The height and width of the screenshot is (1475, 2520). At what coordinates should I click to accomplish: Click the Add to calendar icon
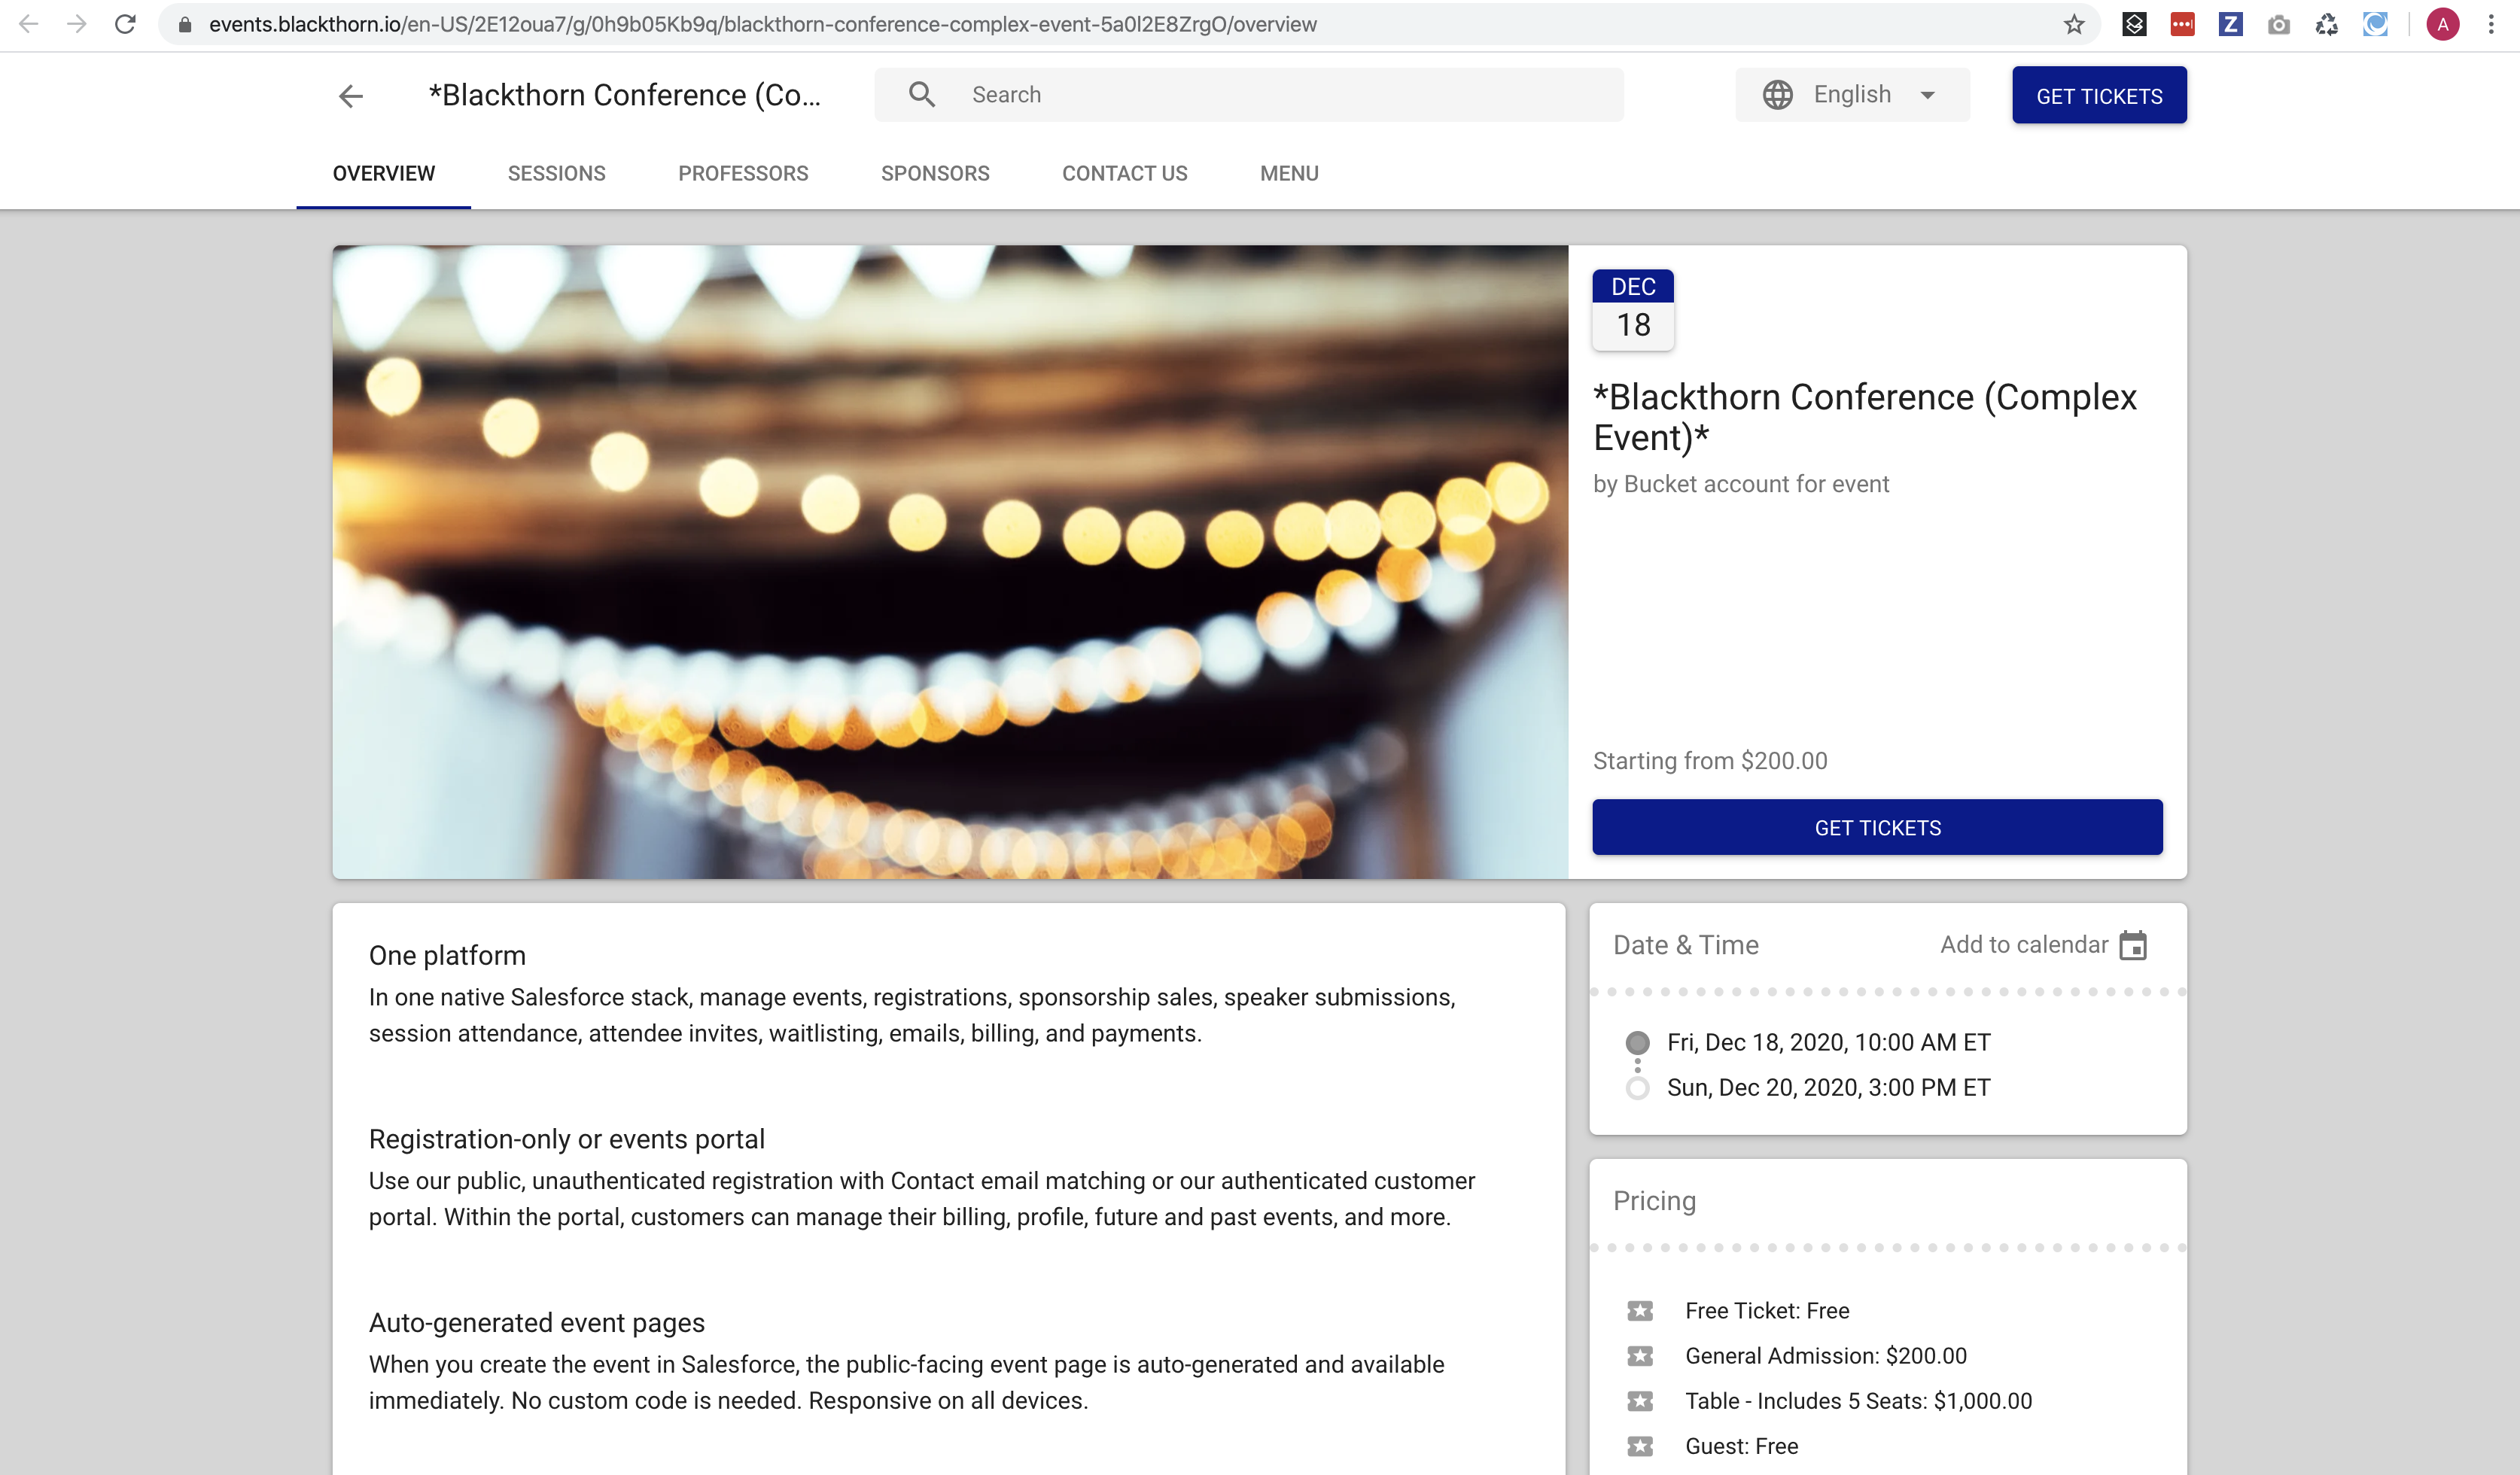(2133, 945)
